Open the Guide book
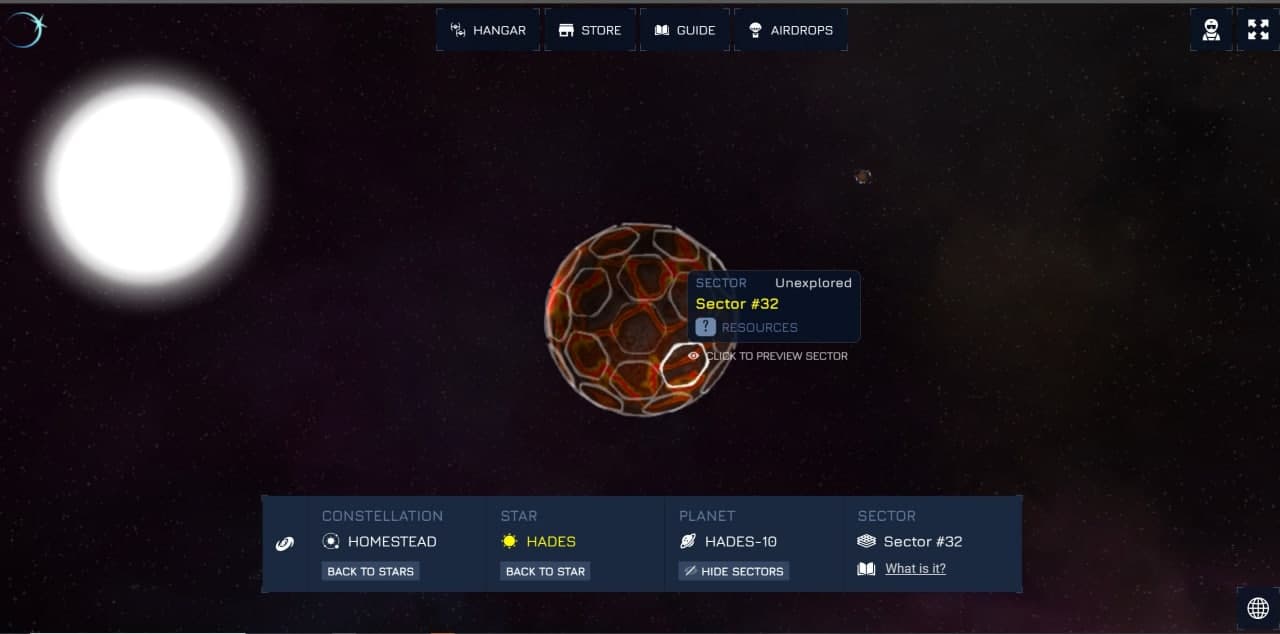This screenshot has height=634, width=1280. (x=684, y=30)
